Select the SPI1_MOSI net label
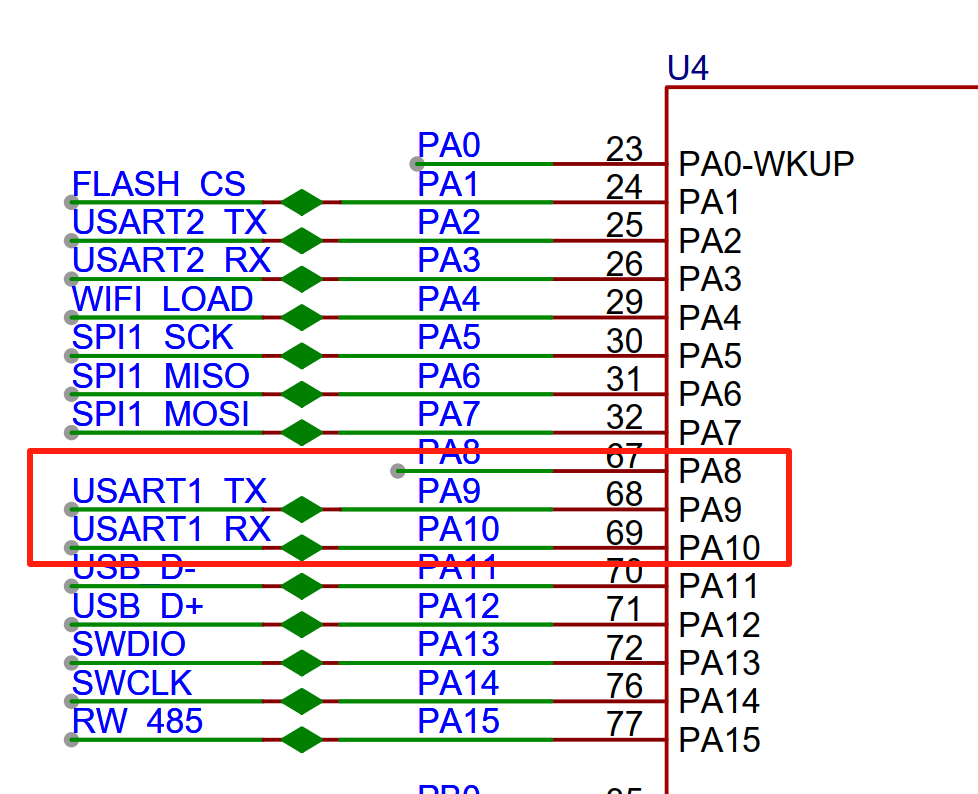Image resolution: width=978 pixels, height=794 pixels. tap(160, 414)
